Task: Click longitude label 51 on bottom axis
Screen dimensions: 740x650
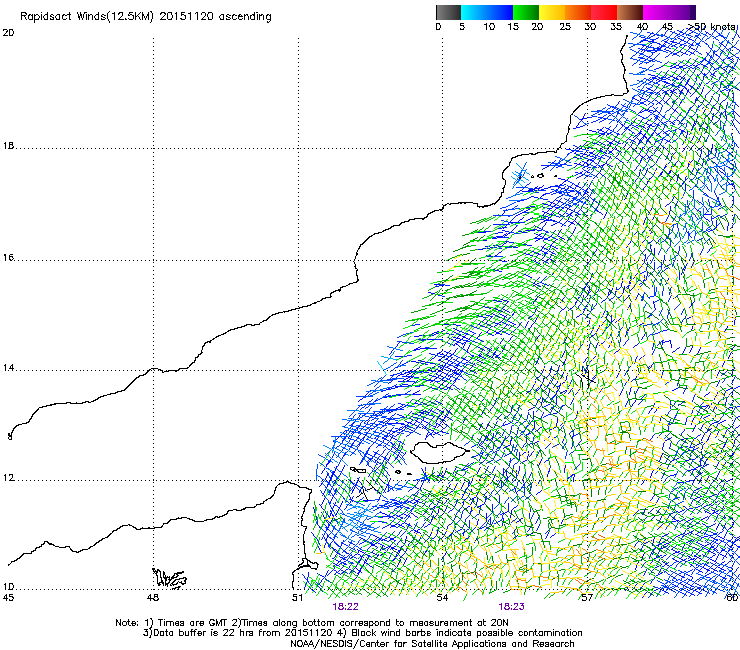Action: point(297,598)
